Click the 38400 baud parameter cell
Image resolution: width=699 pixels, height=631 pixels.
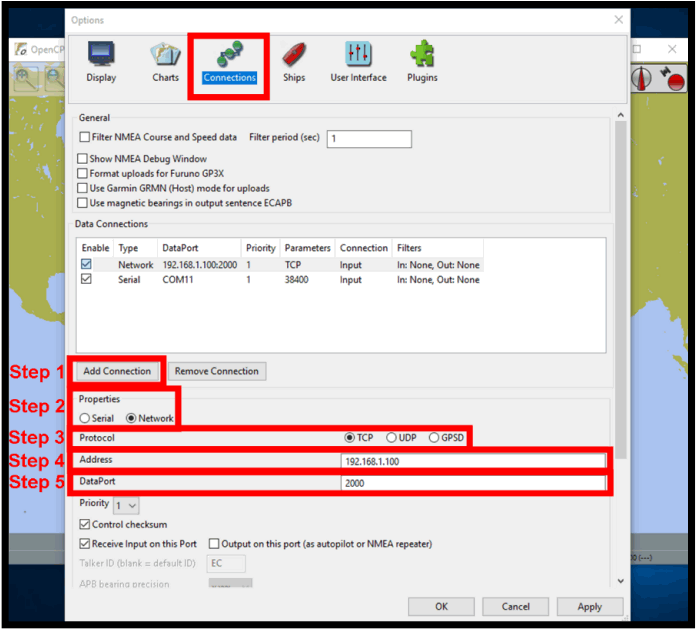click(x=296, y=280)
